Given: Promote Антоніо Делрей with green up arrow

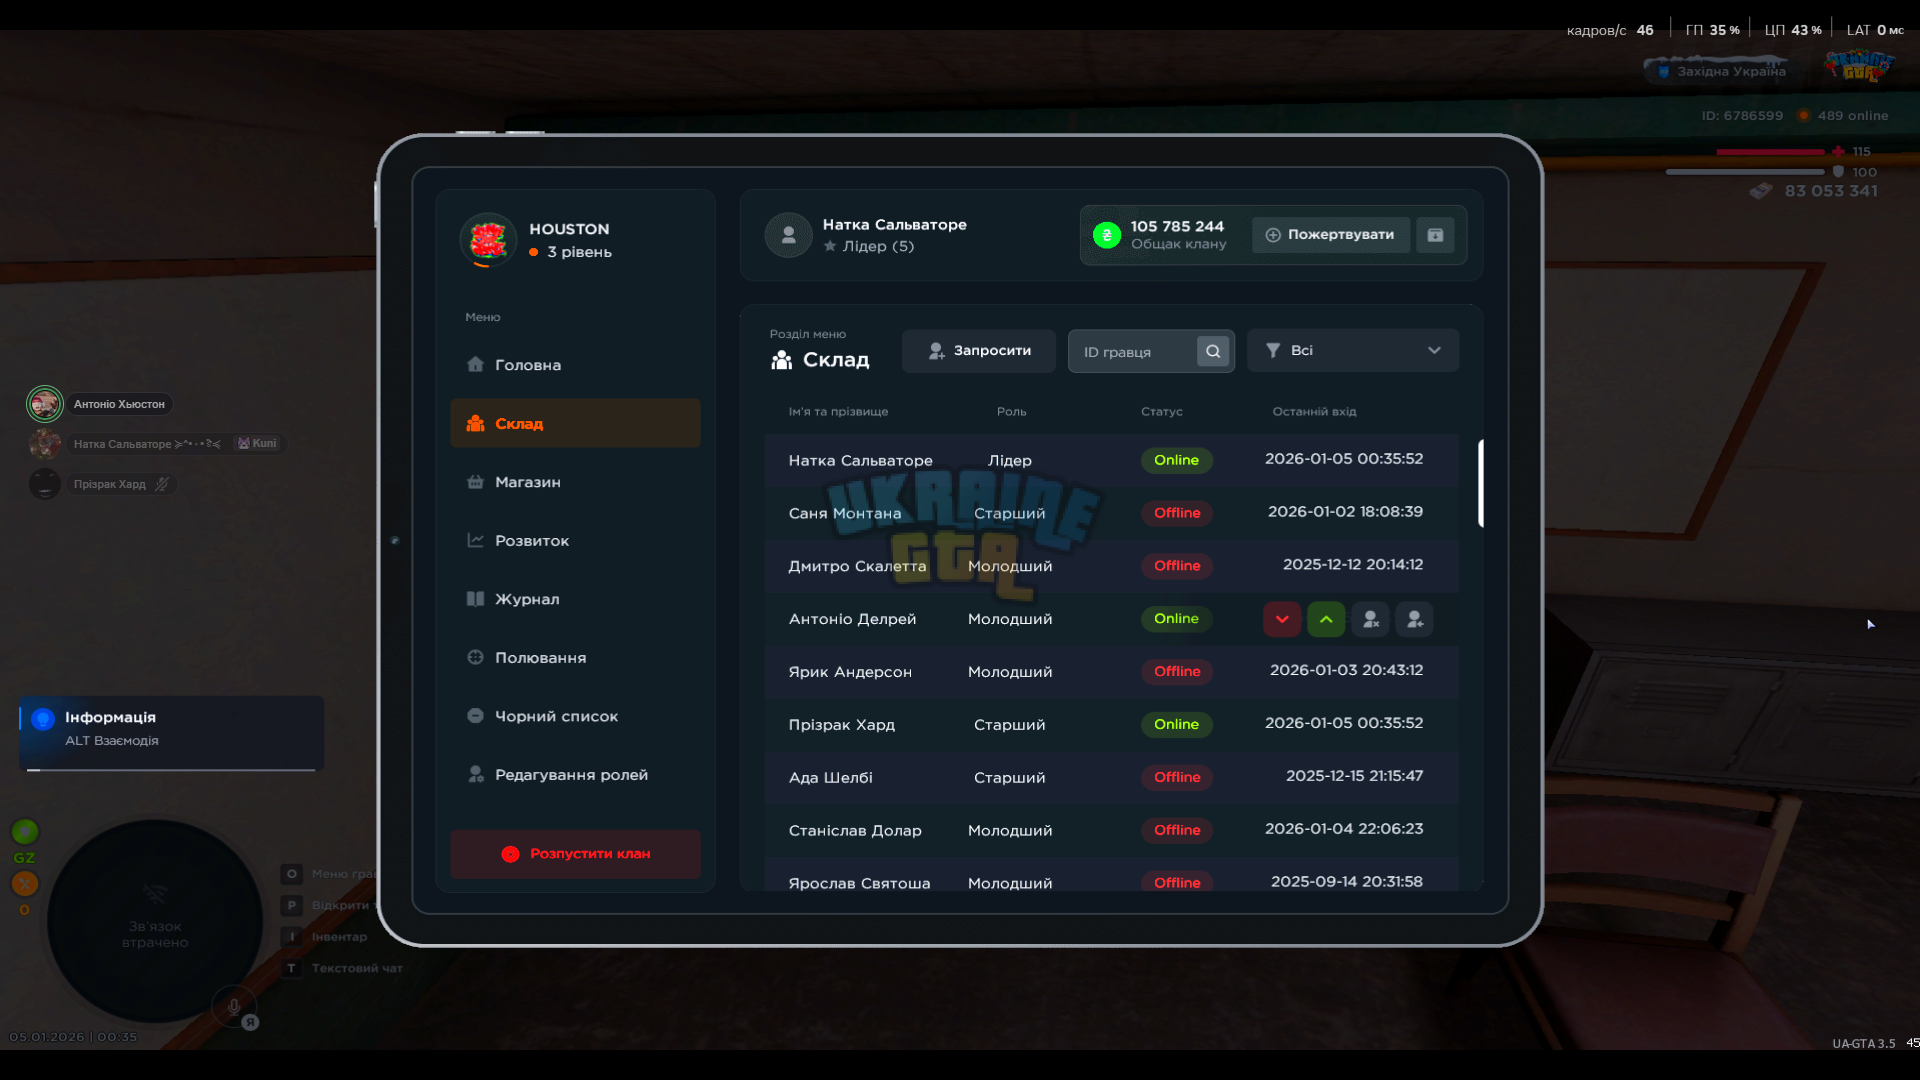Looking at the screenshot, I should tap(1326, 619).
